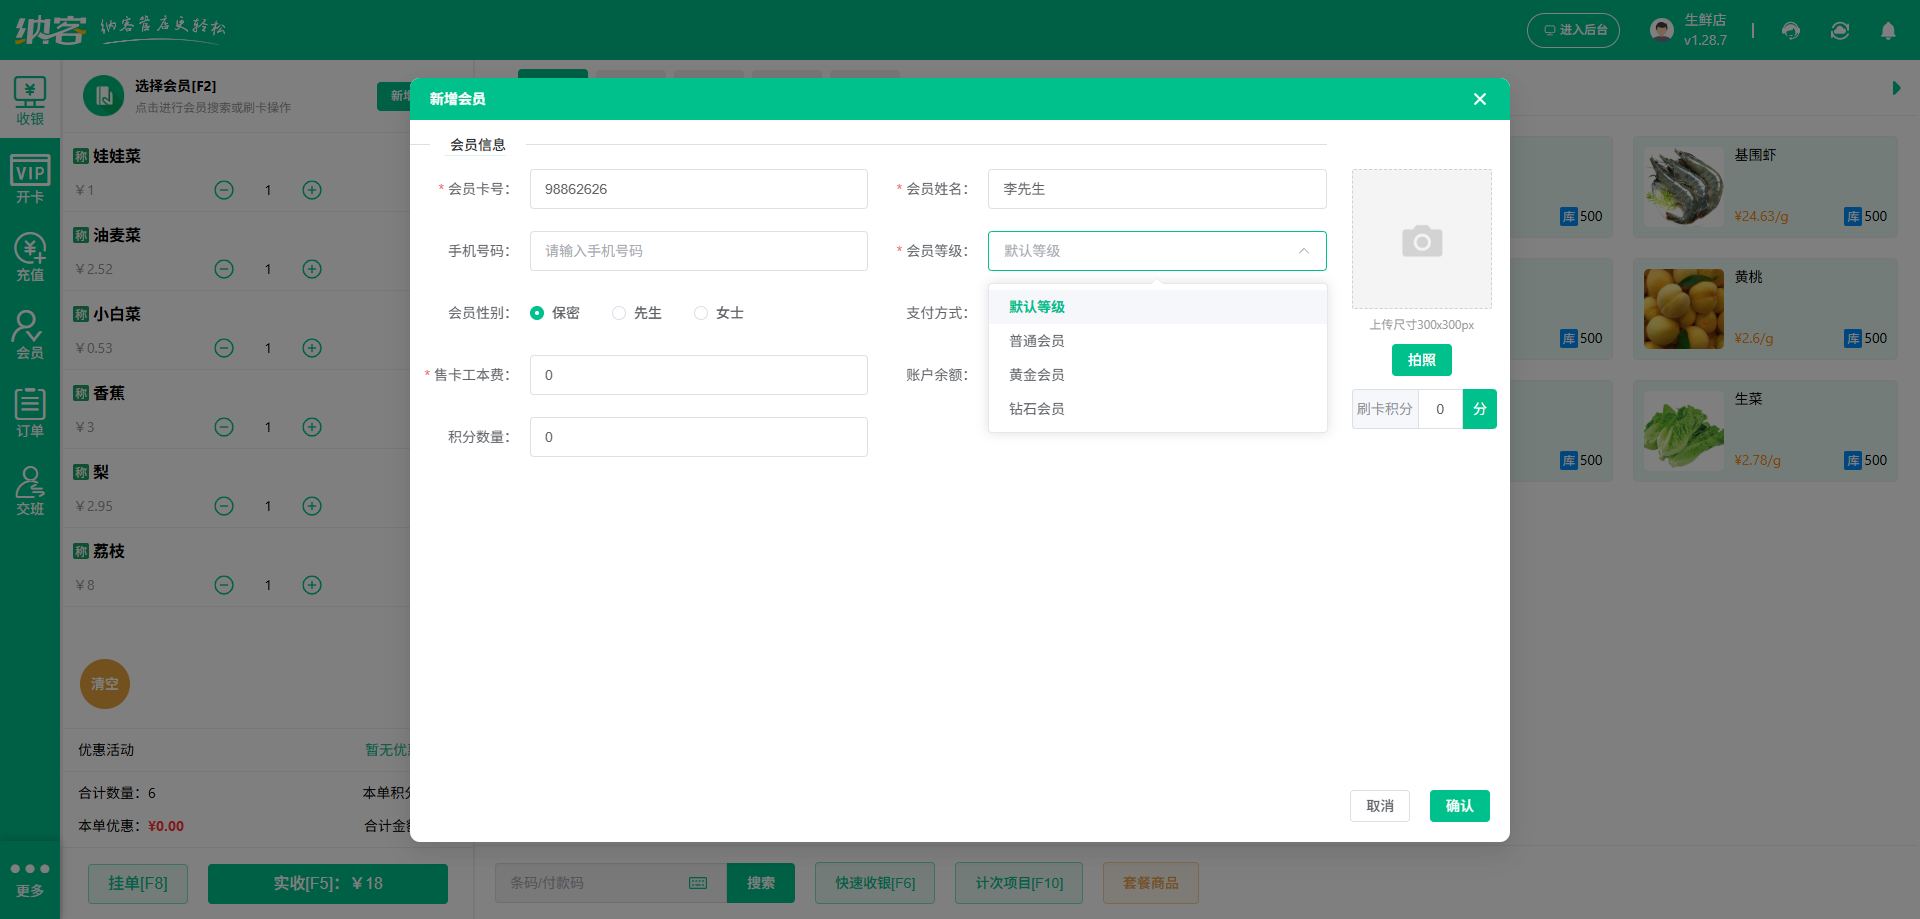
Task: Click the 选择会员 member card icon
Action: 103,96
